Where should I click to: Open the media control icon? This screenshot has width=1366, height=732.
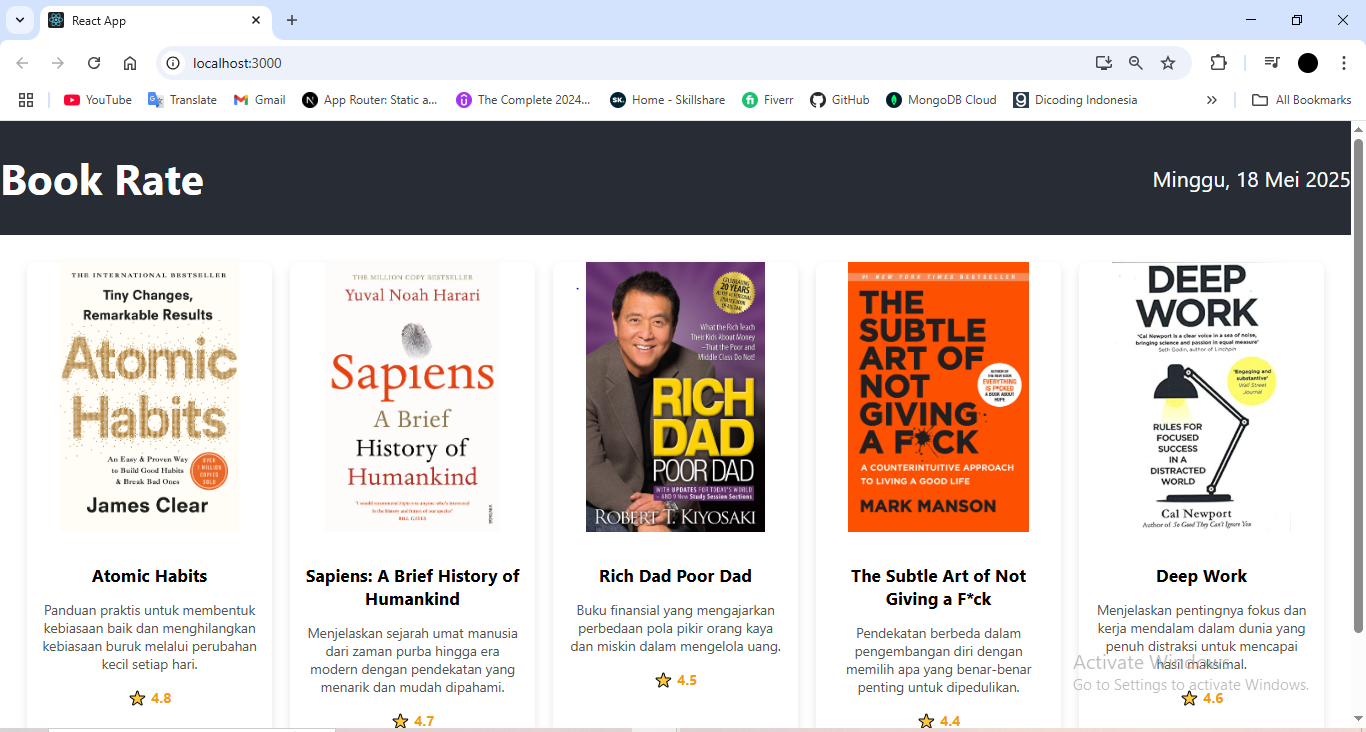[x=1272, y=63]
